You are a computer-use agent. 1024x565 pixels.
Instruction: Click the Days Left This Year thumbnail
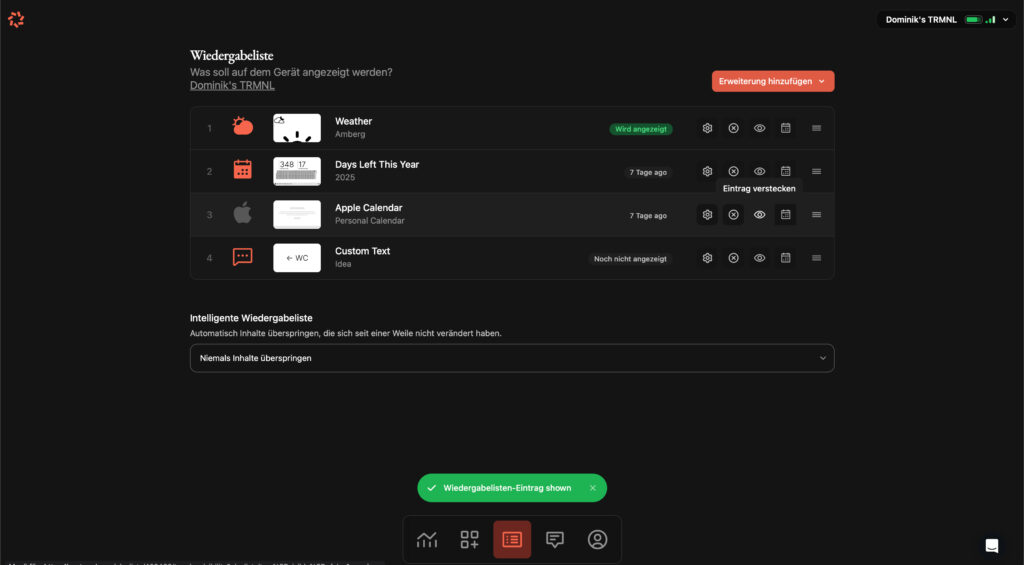coord(297,171)
